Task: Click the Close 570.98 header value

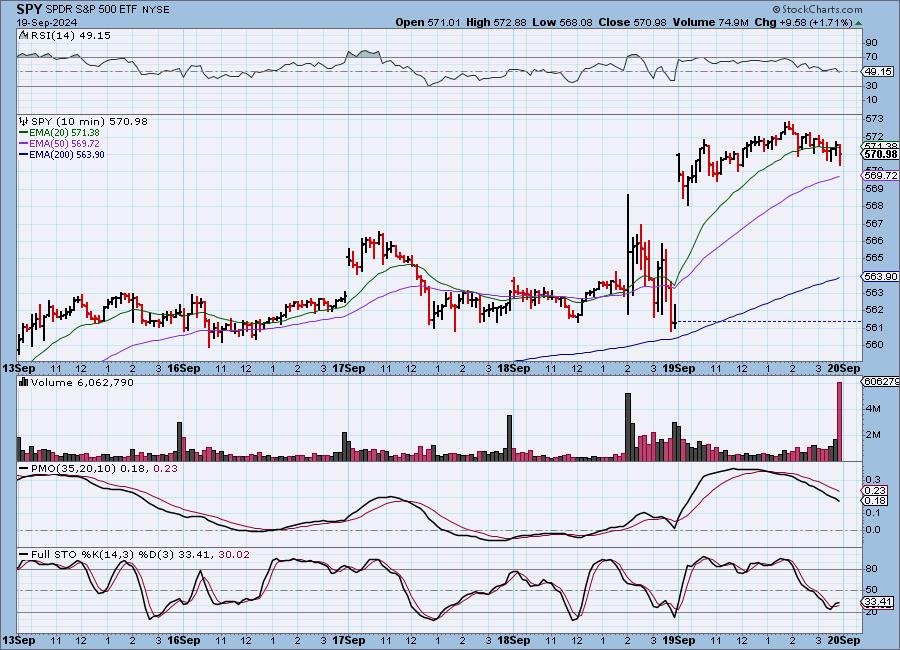Action: (x=633, y=22)
